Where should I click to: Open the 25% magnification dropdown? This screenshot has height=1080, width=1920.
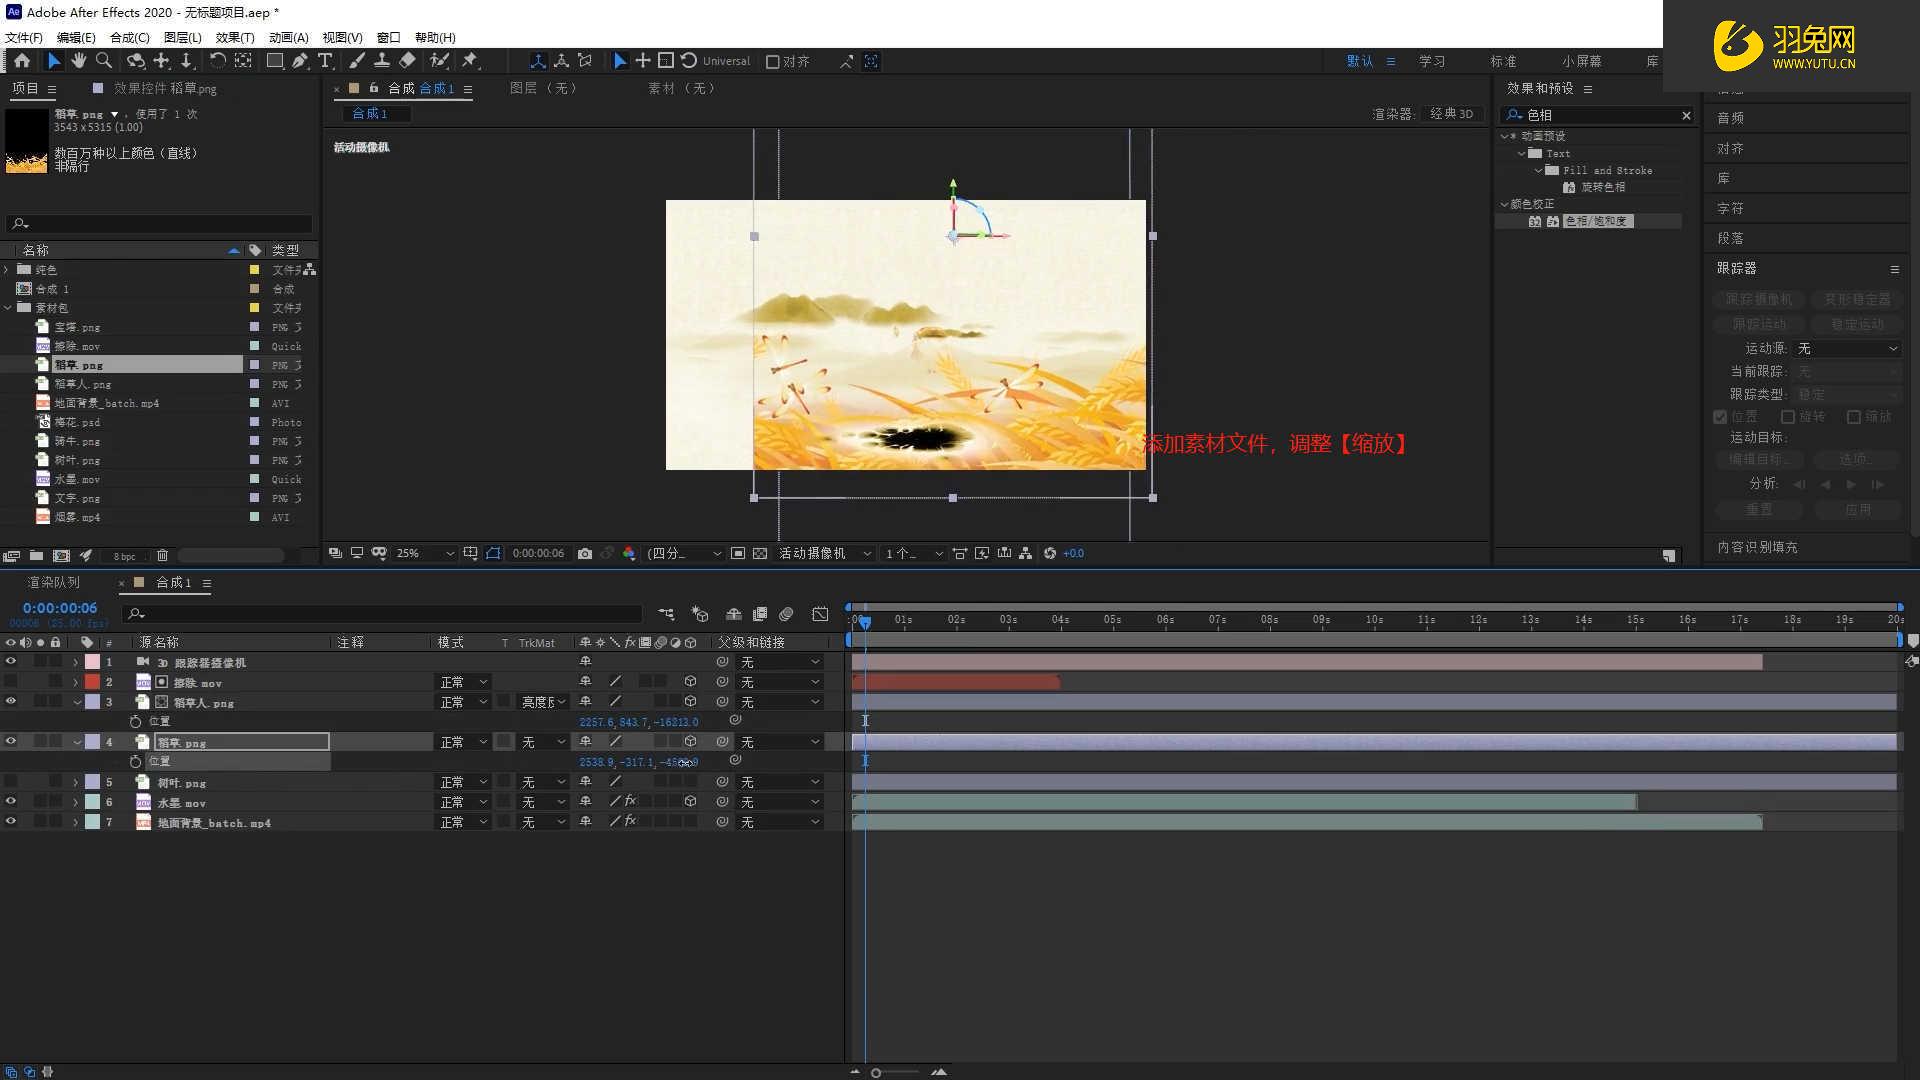coord(425,553)
